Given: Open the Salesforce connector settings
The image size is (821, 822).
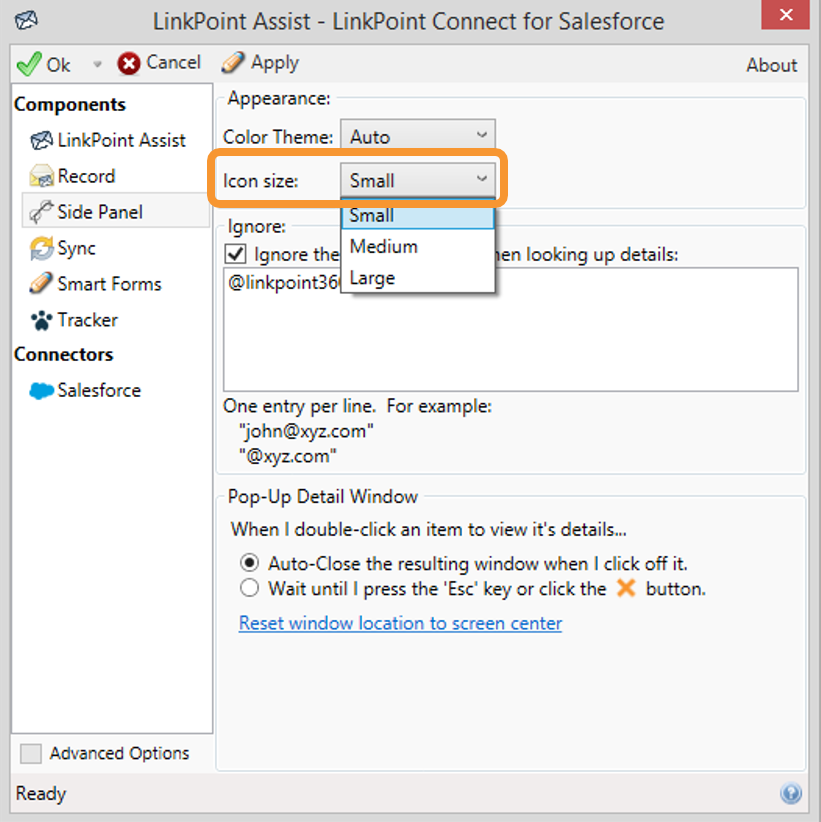Looking at the screenshot, I should pos(99,391).
